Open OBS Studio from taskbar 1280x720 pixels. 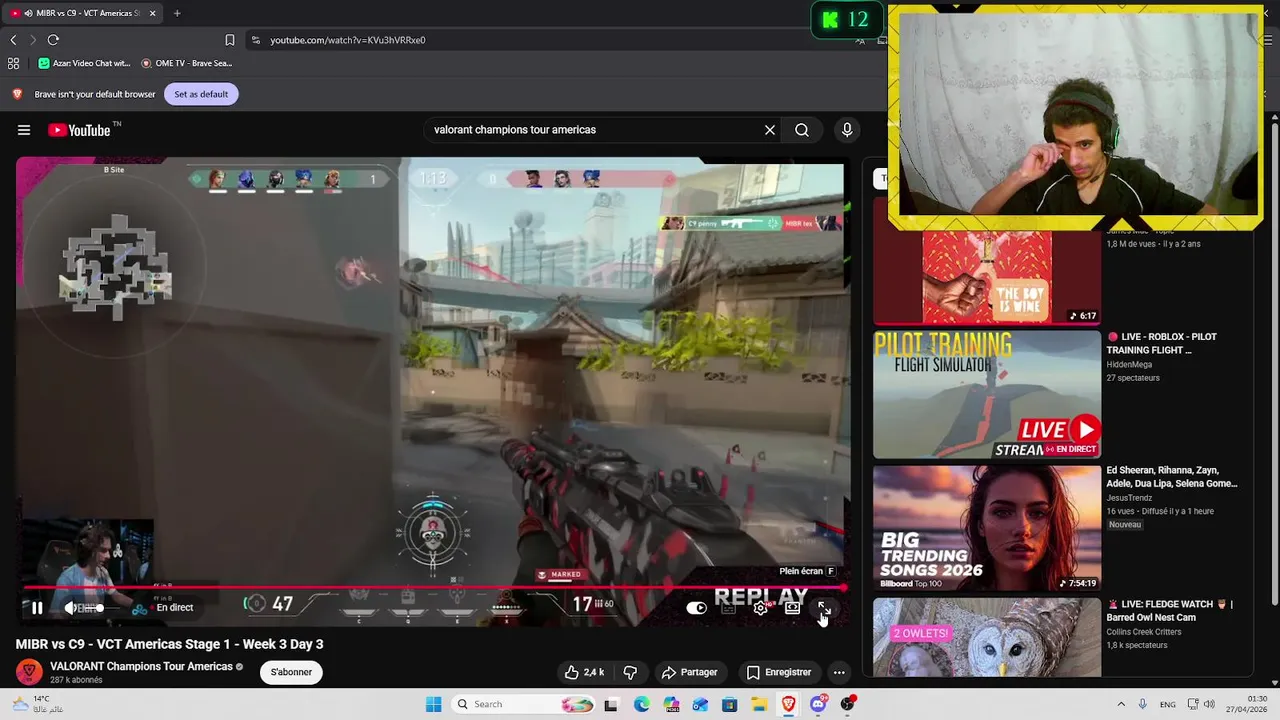pyautogui.click(x=848, y=704)
